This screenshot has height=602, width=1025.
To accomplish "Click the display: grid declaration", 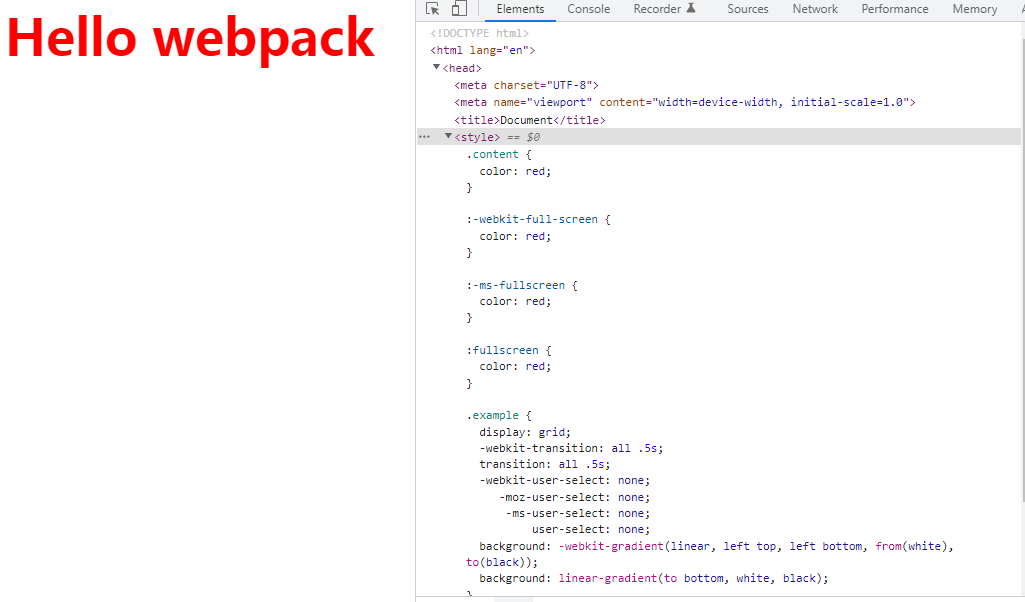I will point(525,433).
